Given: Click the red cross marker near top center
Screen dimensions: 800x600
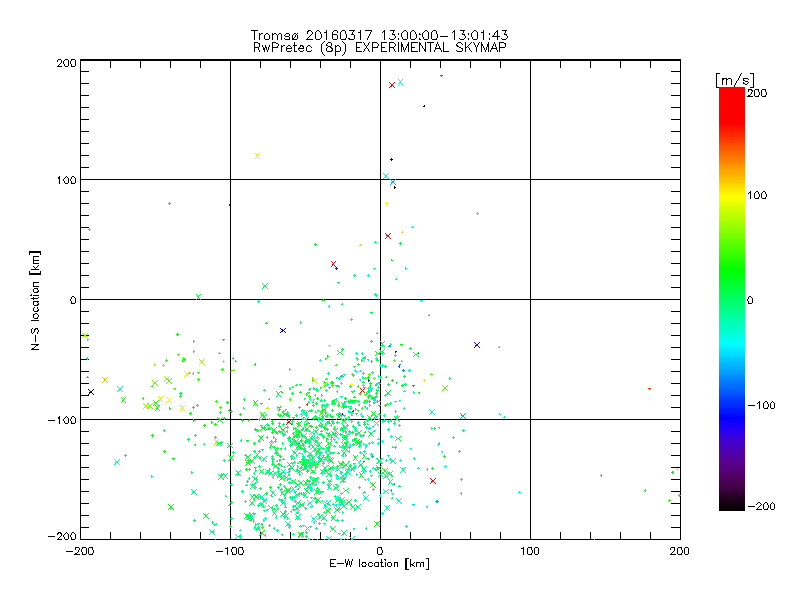Looking at the screenshot, I should click(392, 85).
